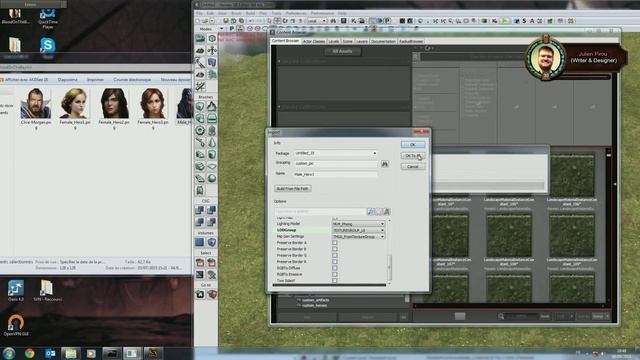Open Chrome from the taskbar
This screenshot has width=640, height=360.
point(29,353)
